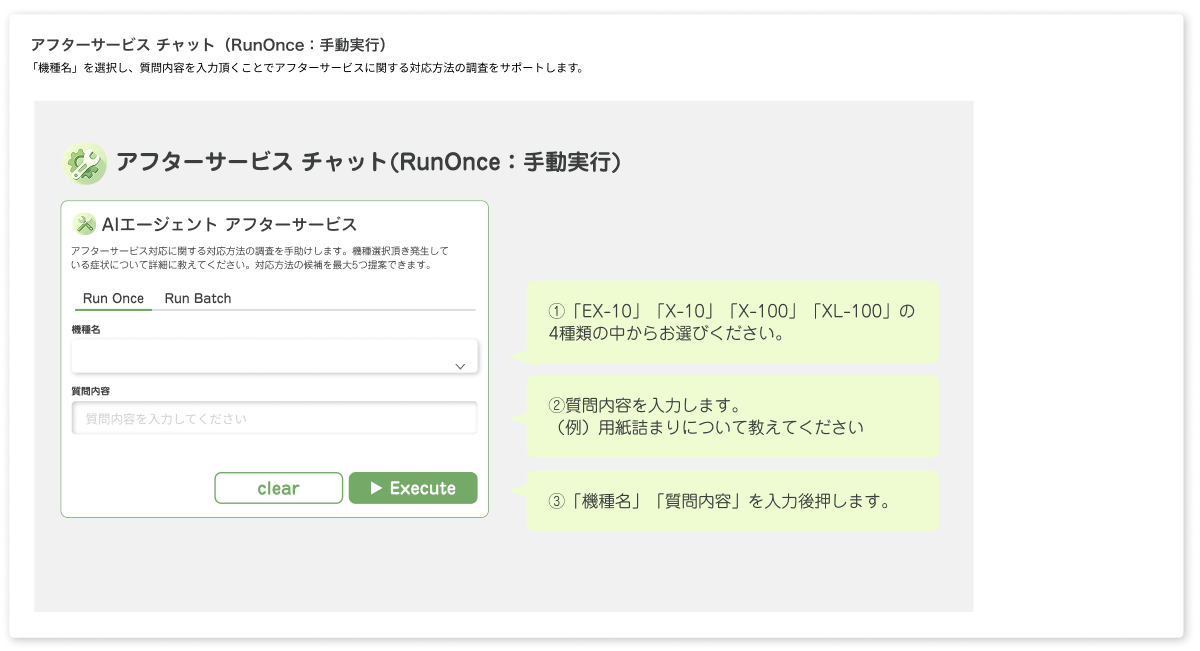Click the page header アフターサービス チャット text
1200x651 pixels.
(x=209, y=45)
